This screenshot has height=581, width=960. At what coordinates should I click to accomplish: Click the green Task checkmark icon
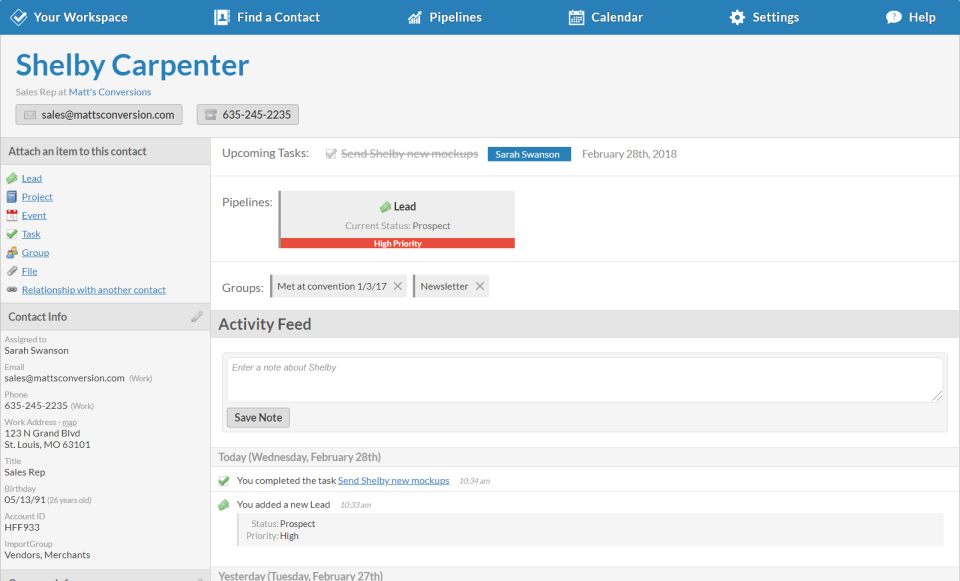(x=12, y=234)
